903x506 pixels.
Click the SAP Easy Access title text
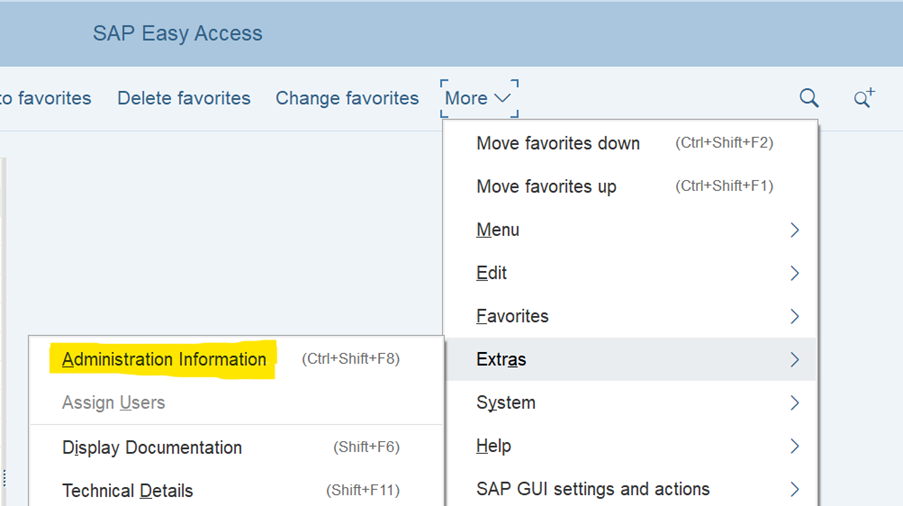click(x=177, y=33)
